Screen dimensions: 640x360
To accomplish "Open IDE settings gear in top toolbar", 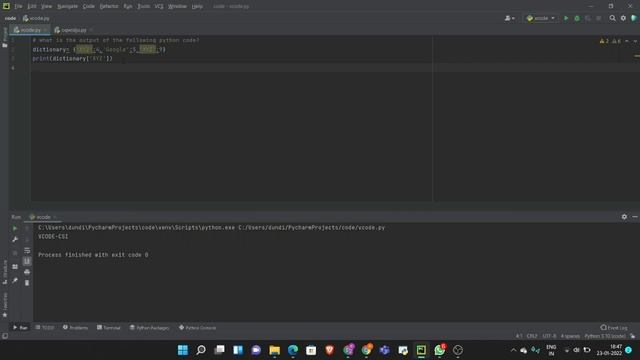I will [x=623, y=18].
